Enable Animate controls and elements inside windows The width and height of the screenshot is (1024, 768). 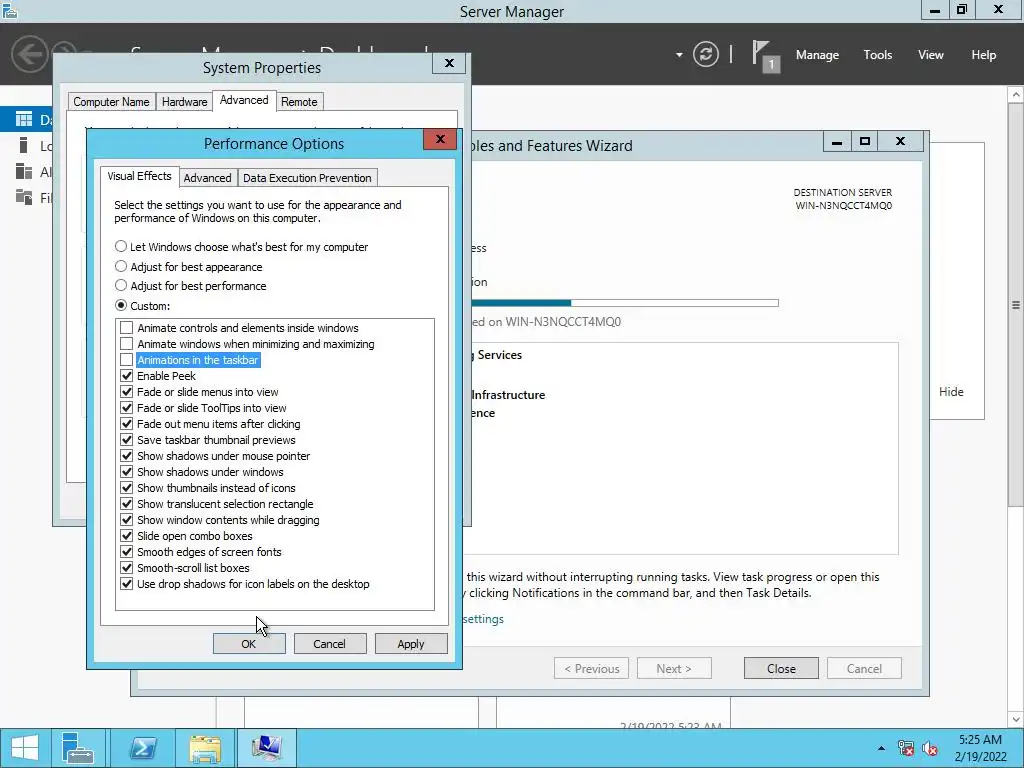click(127, 328)
